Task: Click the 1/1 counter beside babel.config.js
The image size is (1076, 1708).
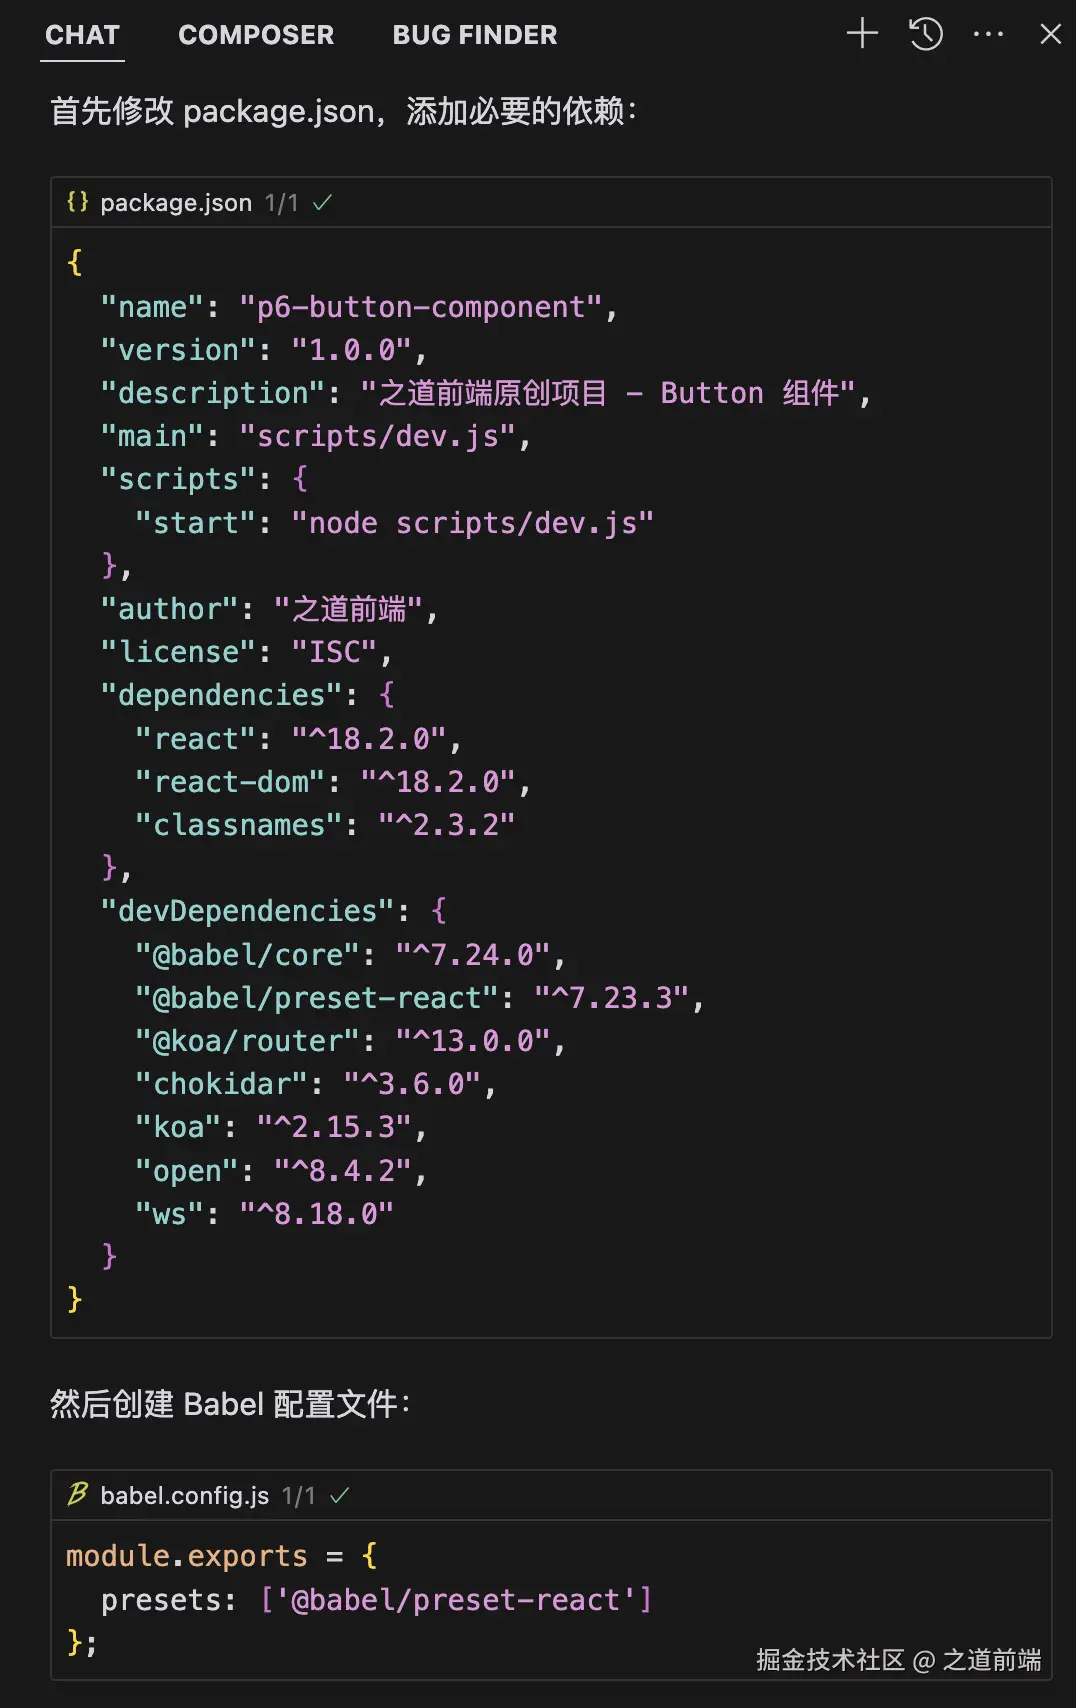Action: (298, 1496)
